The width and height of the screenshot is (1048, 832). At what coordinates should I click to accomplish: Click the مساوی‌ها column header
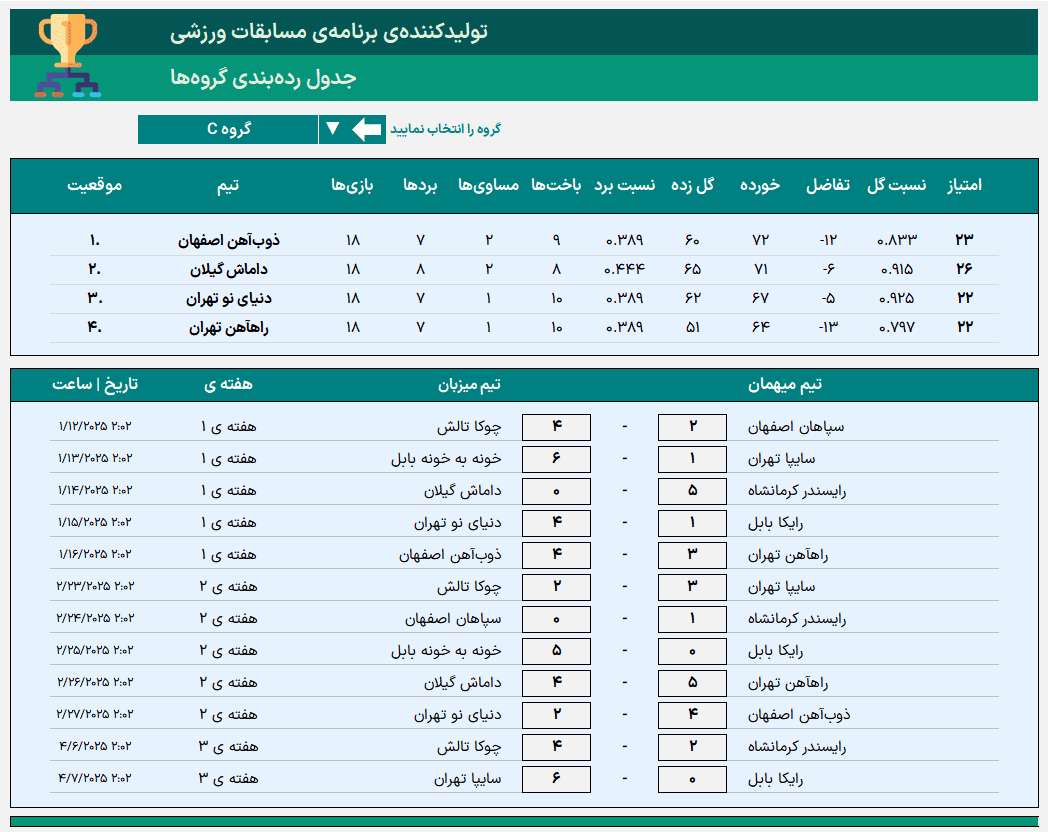[489, 185]
